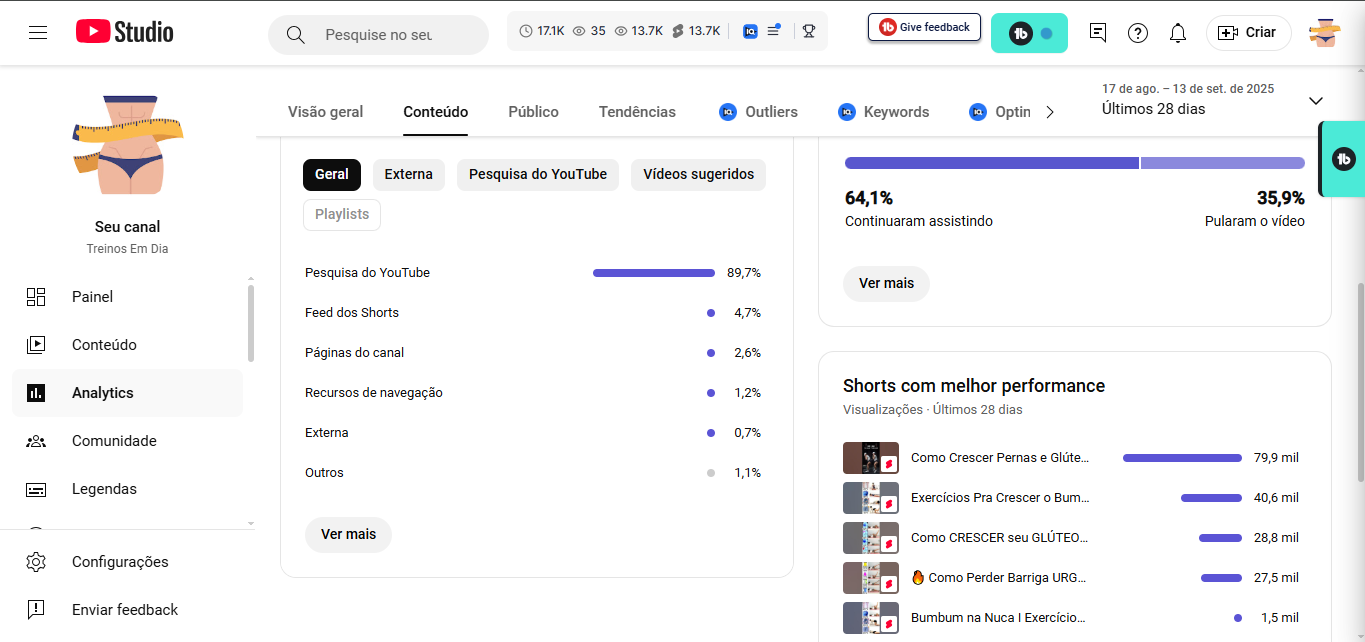Click the YouTube Studio logo
1365x642 pixels.
pos(125,32)
